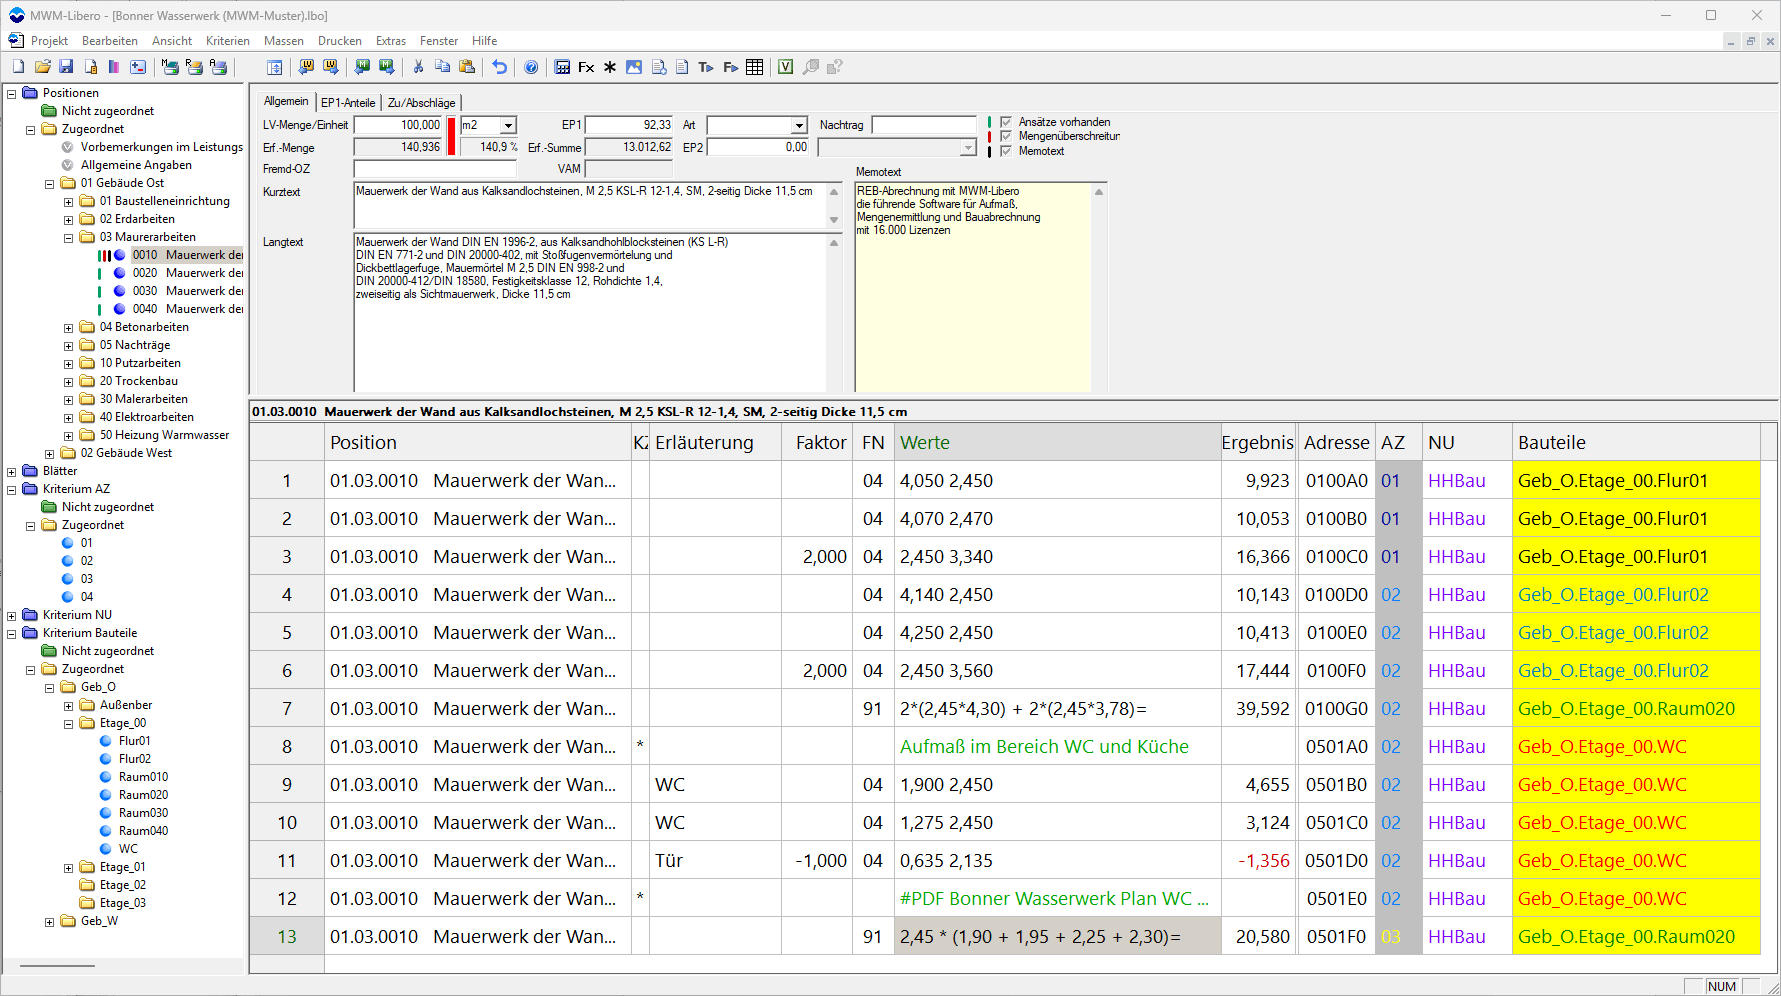
Task: Expand the 02 Gebäude West node
Action: [x=49, y=454]
